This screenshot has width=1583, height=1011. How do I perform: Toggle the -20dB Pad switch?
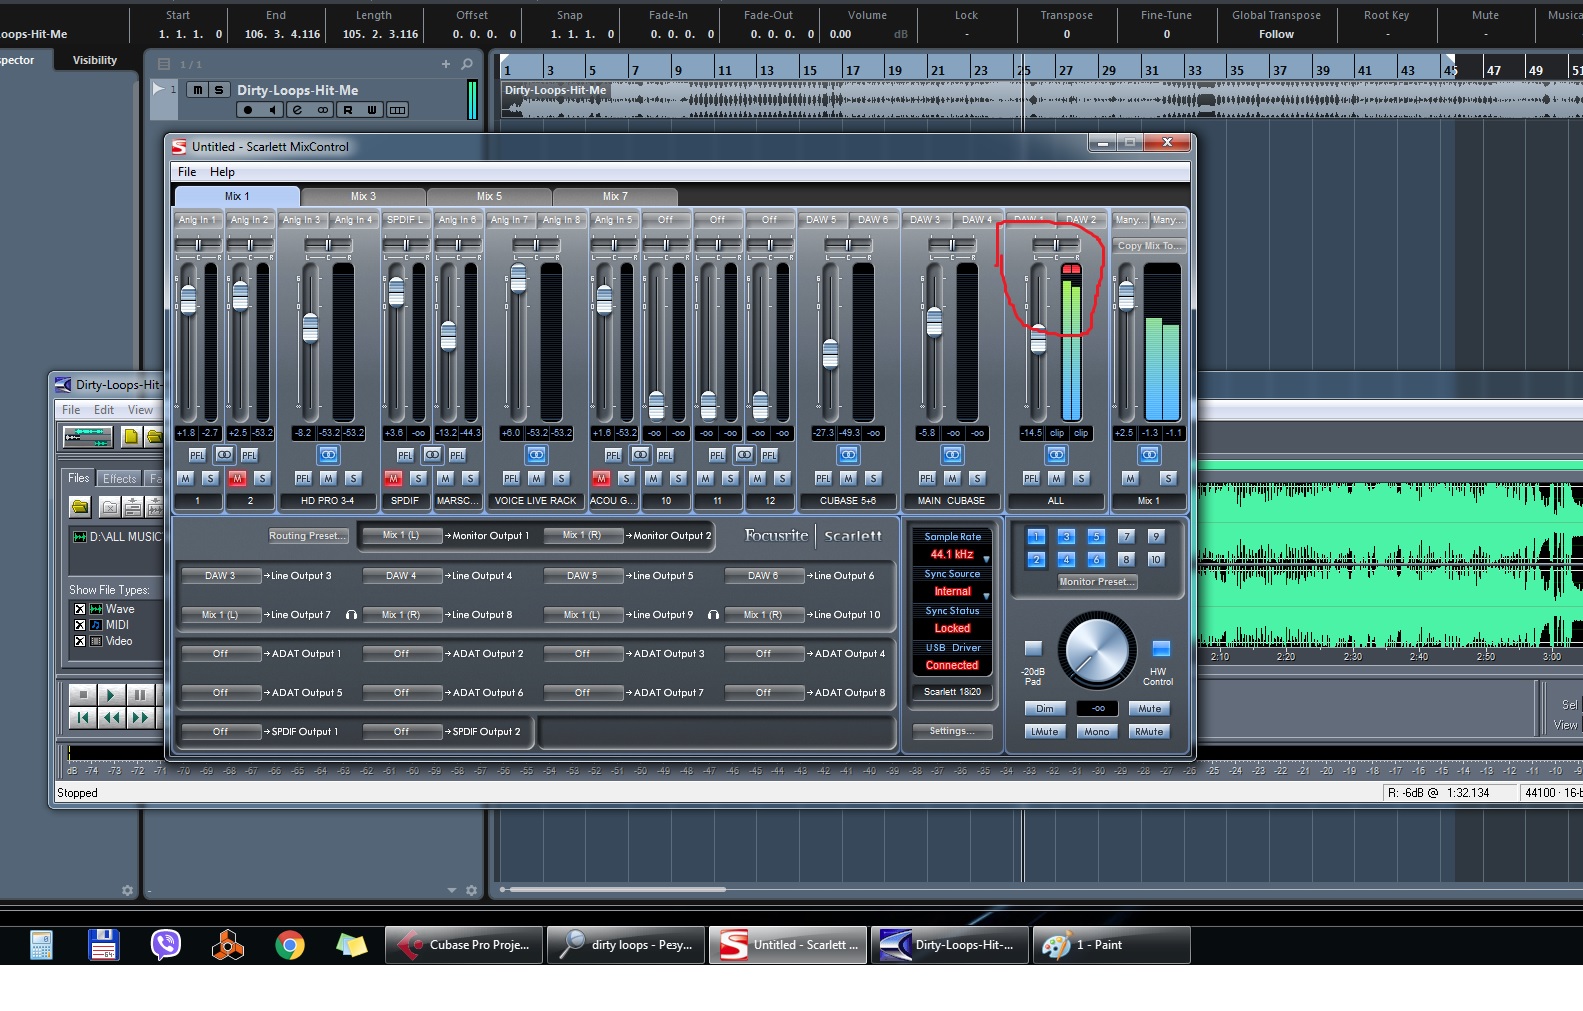click(1033, 648)
